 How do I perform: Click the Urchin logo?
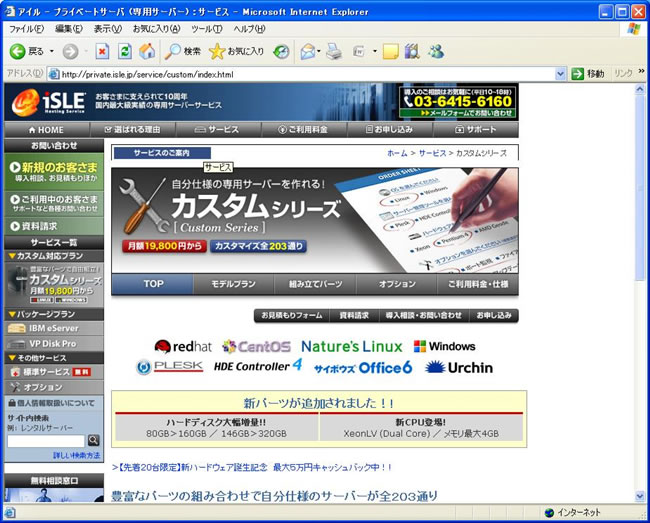point(459,367)
